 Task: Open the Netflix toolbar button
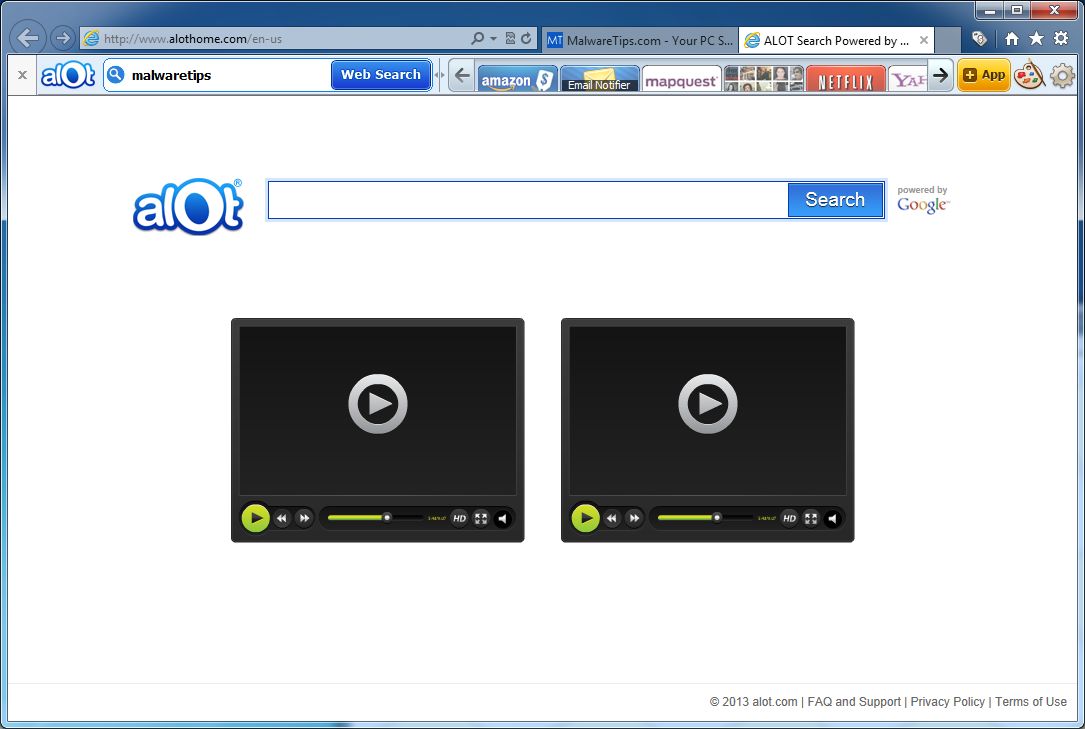point(846,79)
